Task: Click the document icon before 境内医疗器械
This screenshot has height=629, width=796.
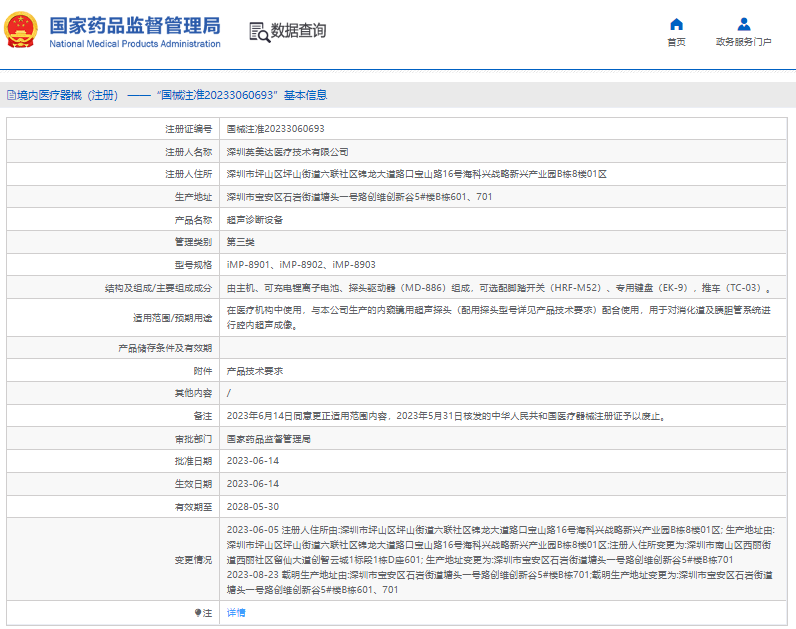Action: (11, 95)
